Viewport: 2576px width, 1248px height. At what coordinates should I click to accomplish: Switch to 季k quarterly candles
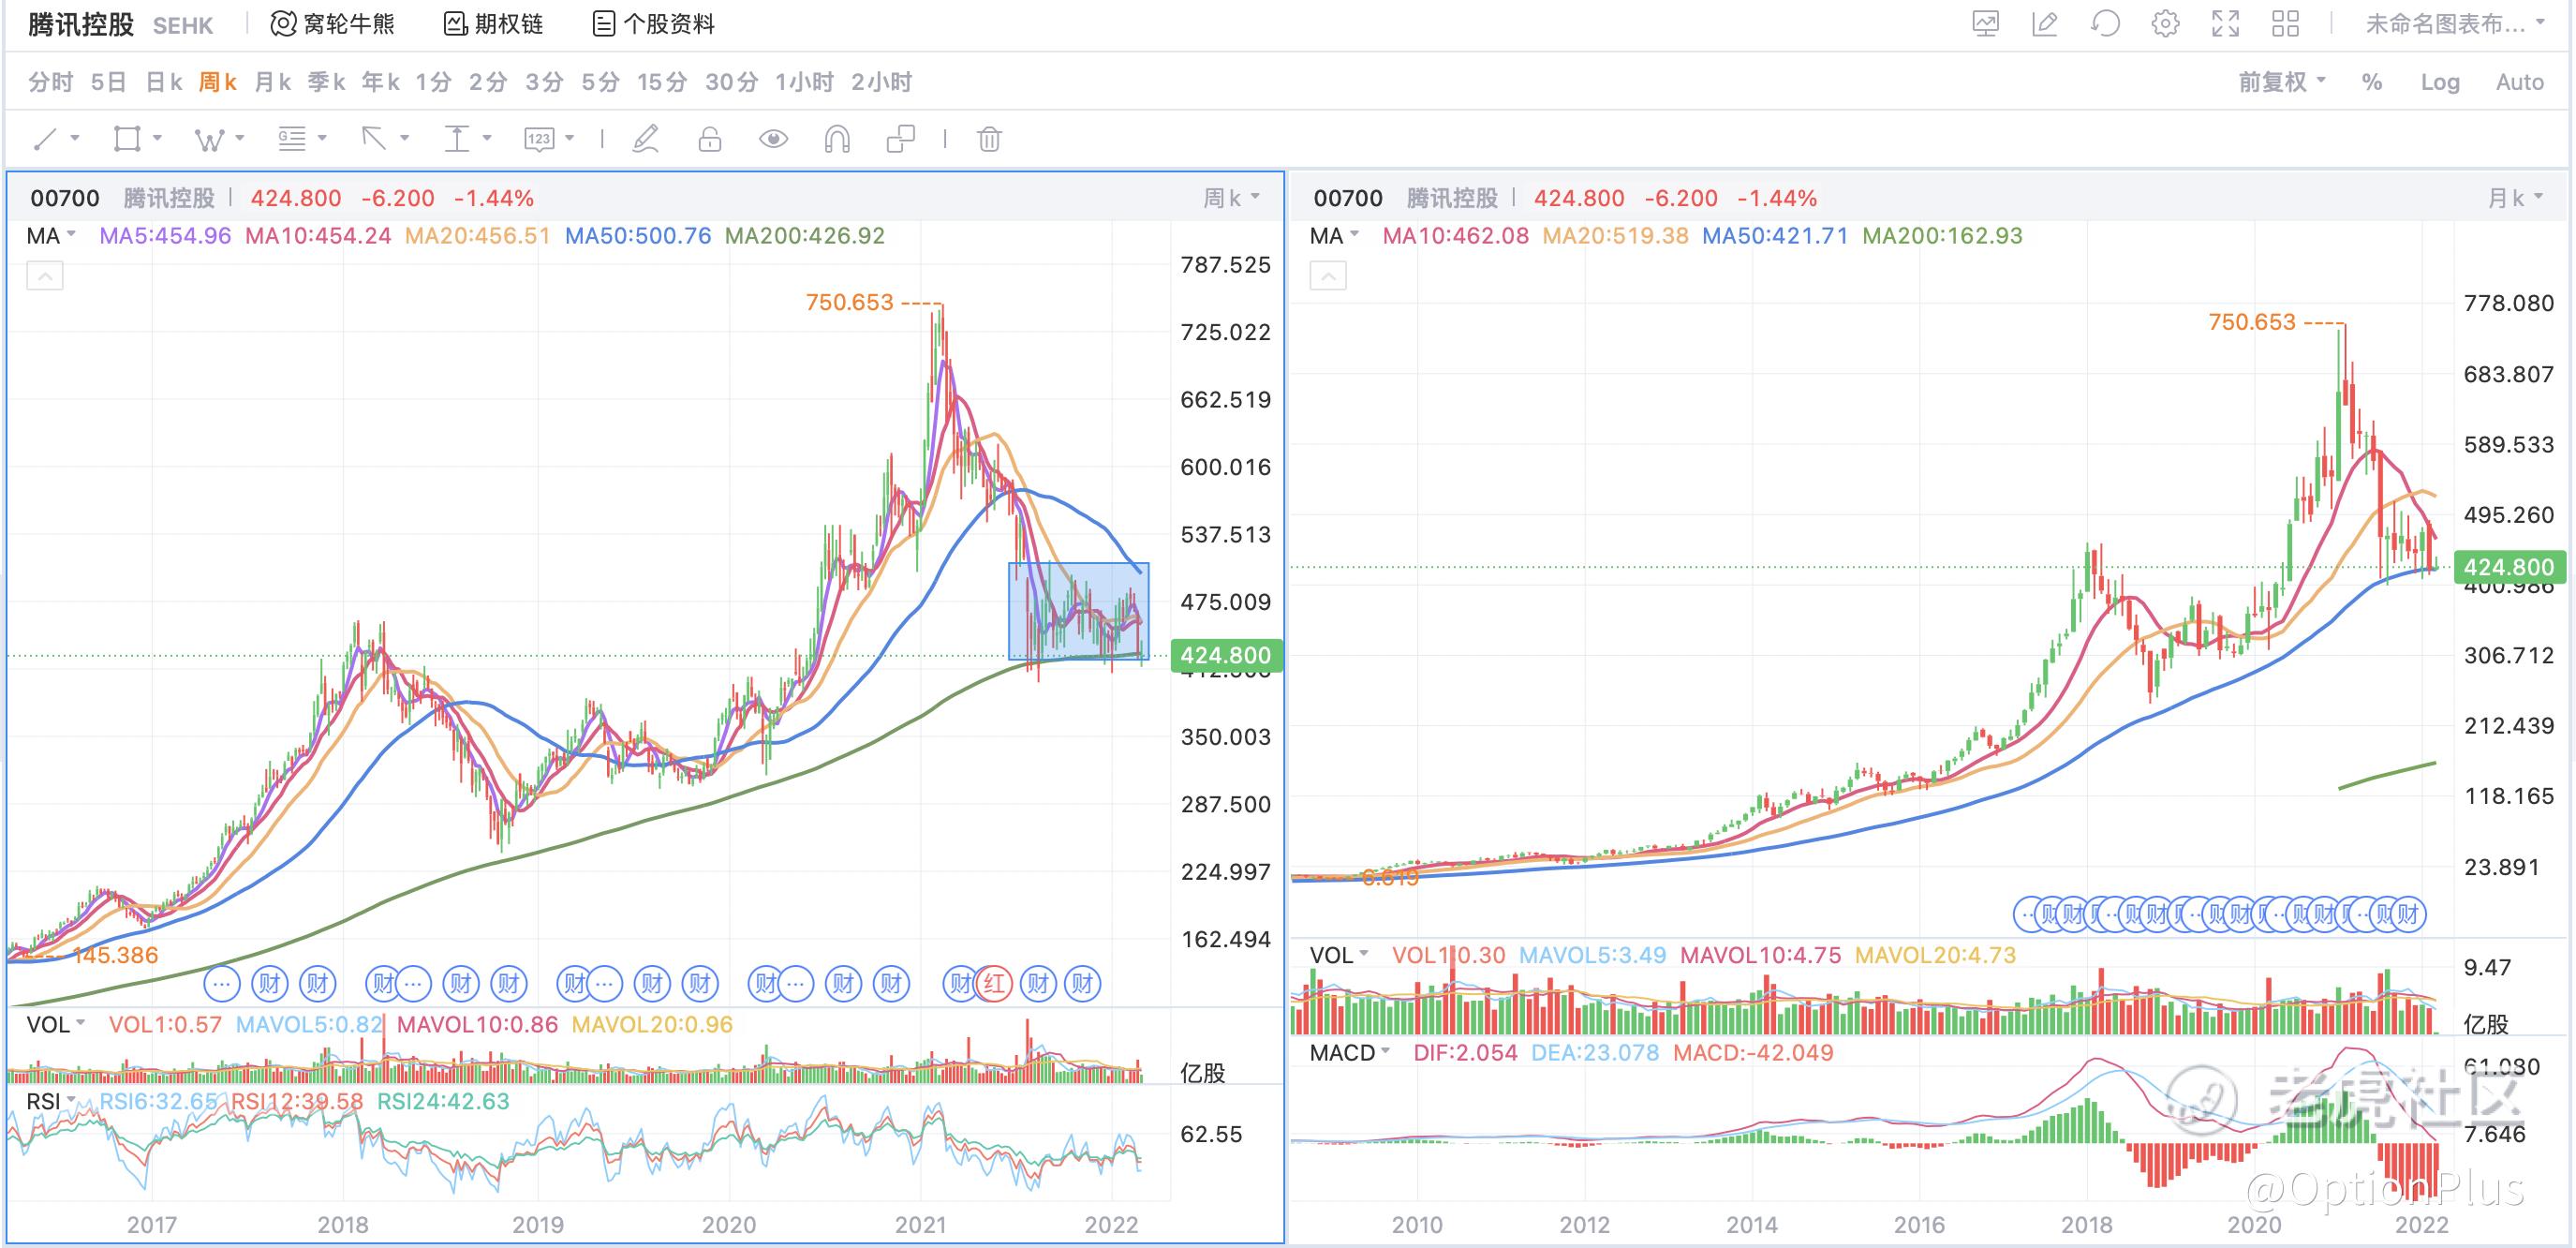click(326, 82)
